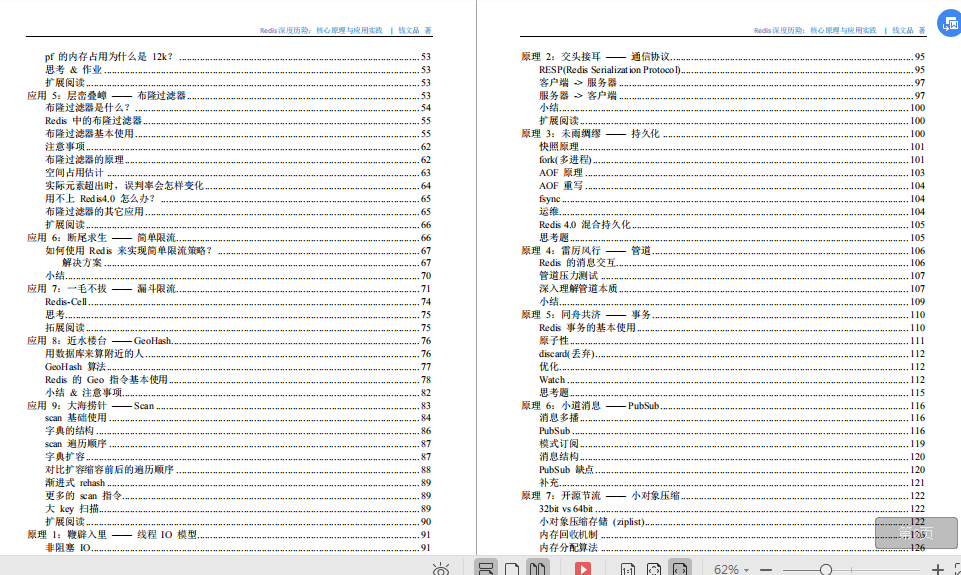Zoom out with the minus button
This screenshot has height=575, width=961.
tap(765, 569)
